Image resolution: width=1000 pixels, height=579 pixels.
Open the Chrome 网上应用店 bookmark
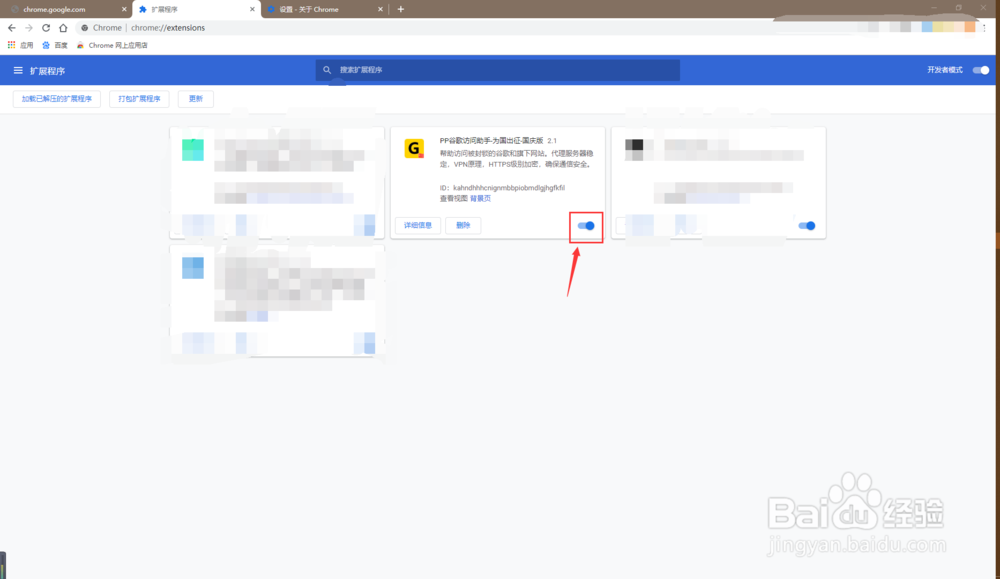(112, 45)
